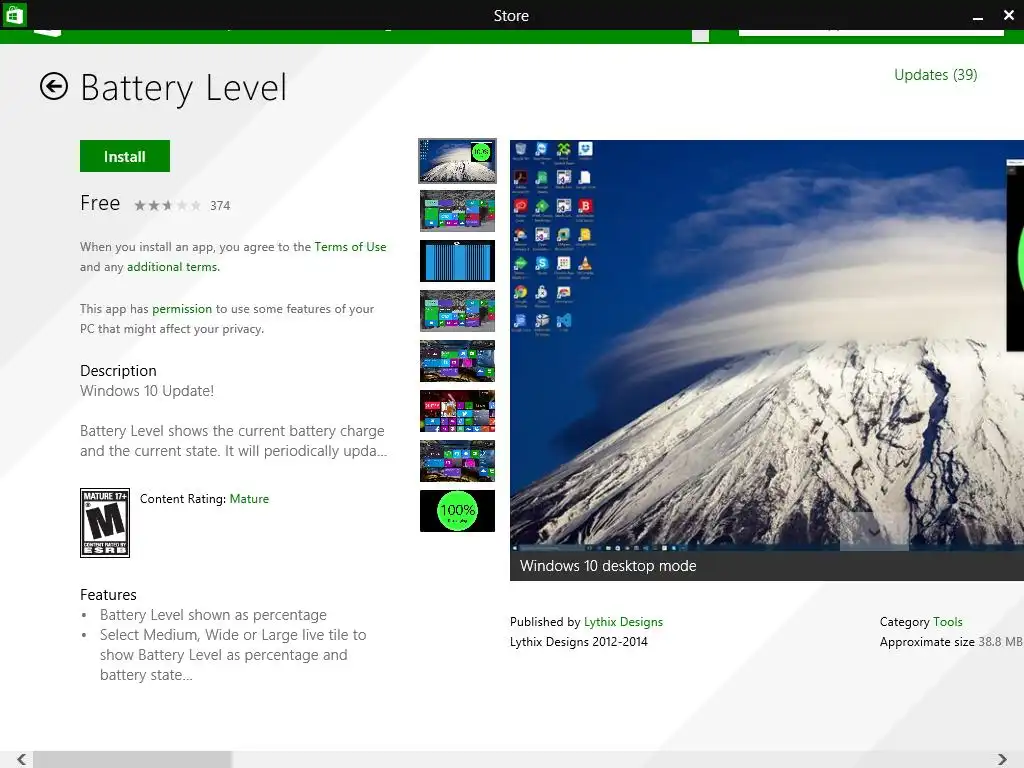Select the mountain desktop screenshot thumbnail

pos(457,161)
